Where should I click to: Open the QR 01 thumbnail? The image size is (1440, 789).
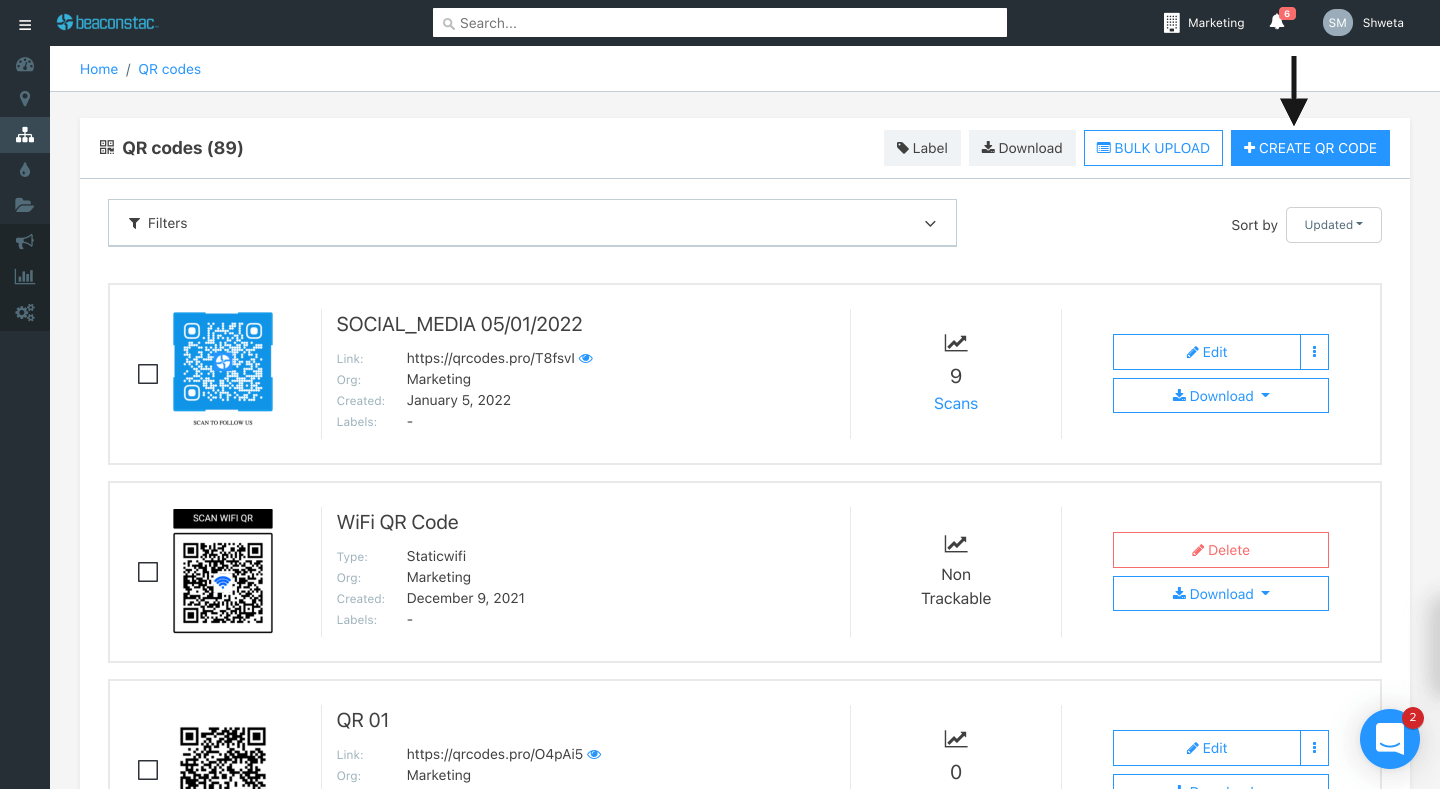pyautogui.click(x=223, y=757)
